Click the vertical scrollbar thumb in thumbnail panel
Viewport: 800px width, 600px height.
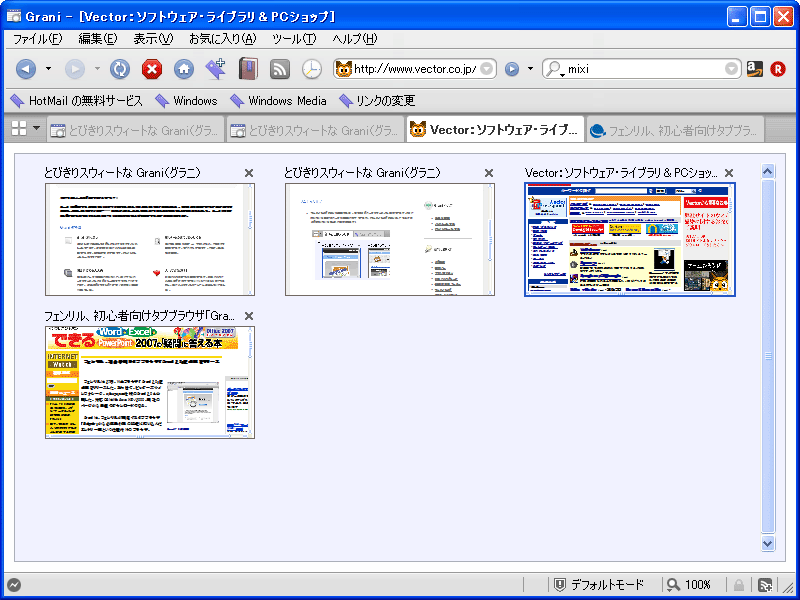pyautogui.click(x=768, y=356)
